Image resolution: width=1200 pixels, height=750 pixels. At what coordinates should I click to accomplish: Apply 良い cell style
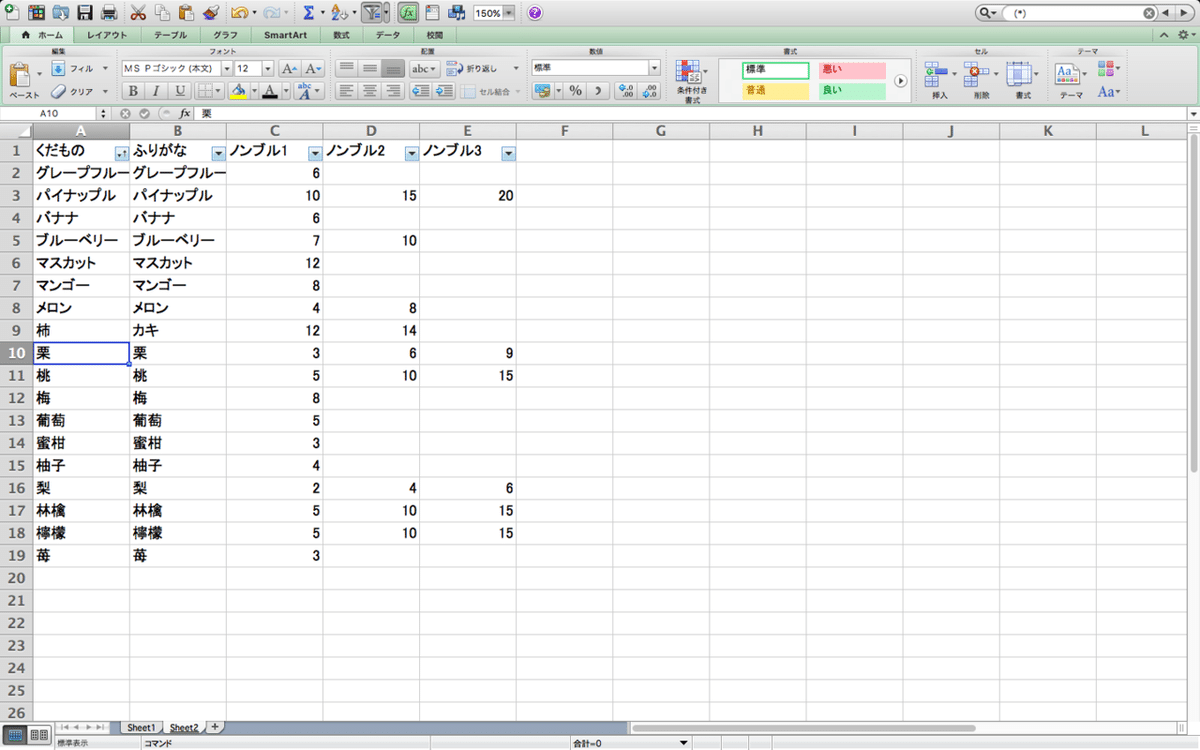[852, 91]
